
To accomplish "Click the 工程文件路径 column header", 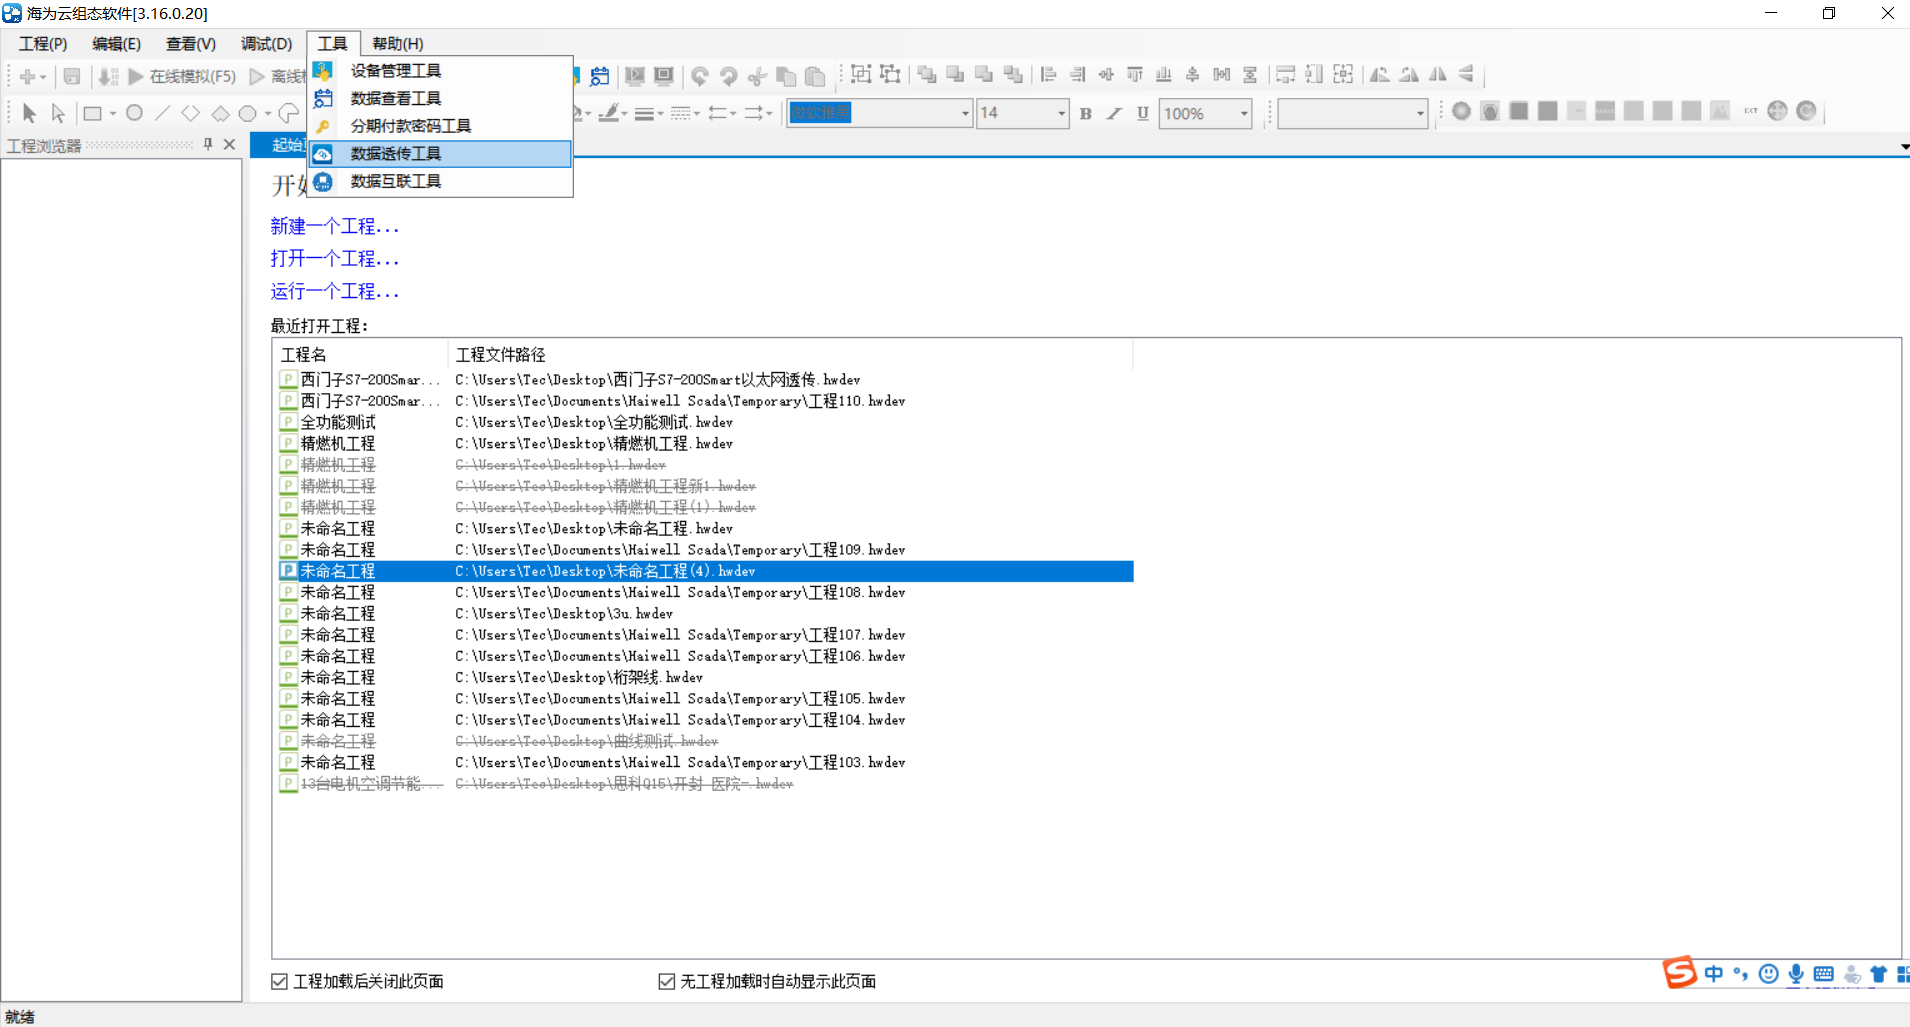I will 501,355.
